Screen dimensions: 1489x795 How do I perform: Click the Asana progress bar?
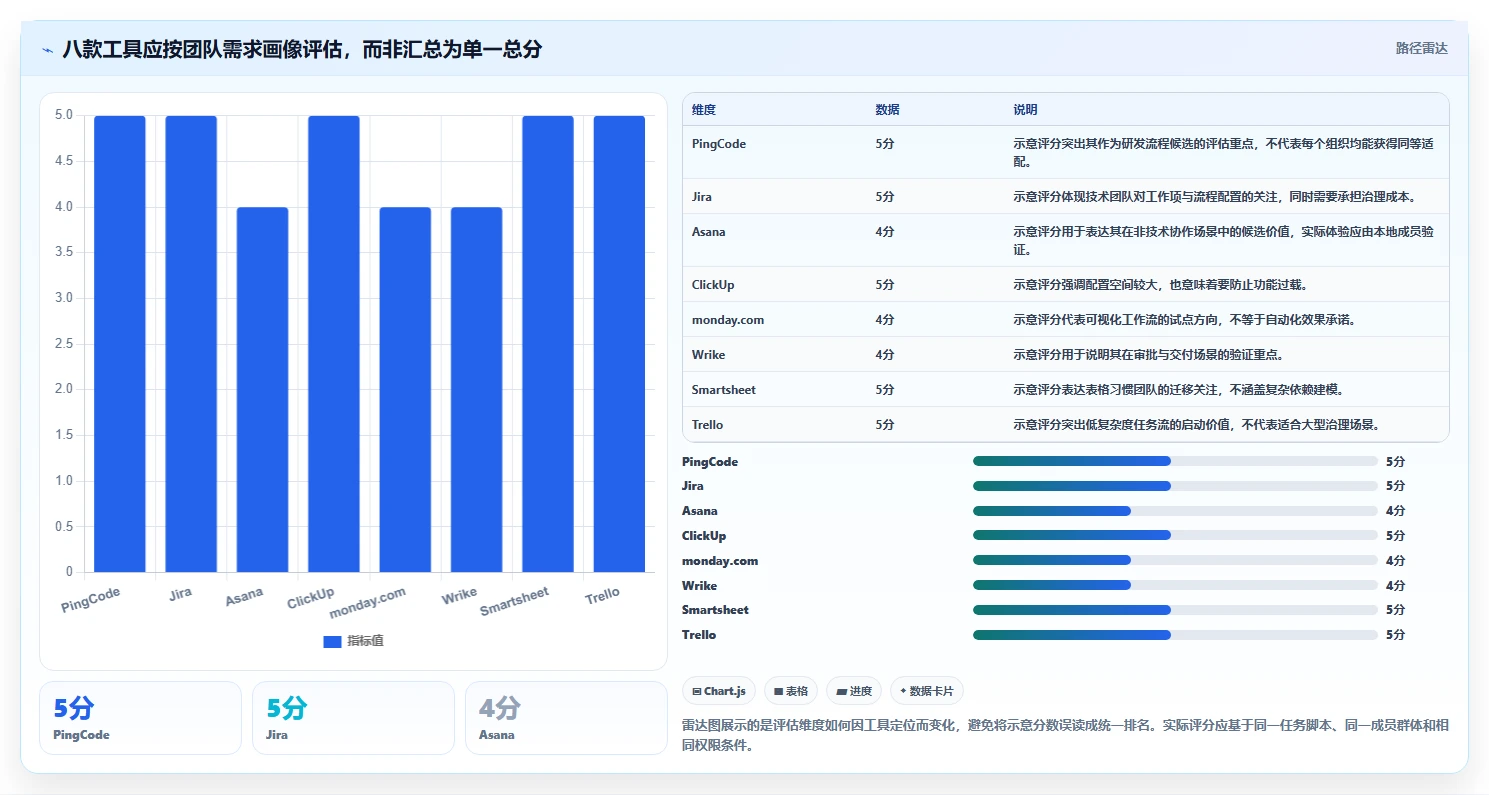(1175, 511)
